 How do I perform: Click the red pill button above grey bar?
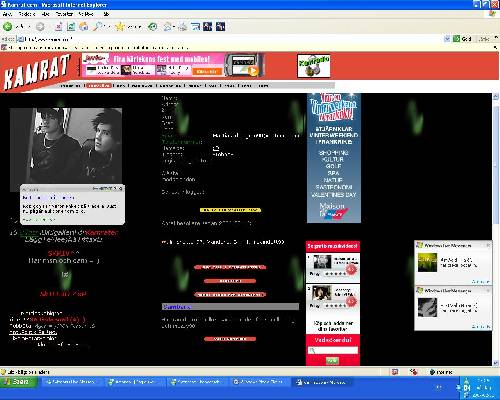(x=230, y=295)
